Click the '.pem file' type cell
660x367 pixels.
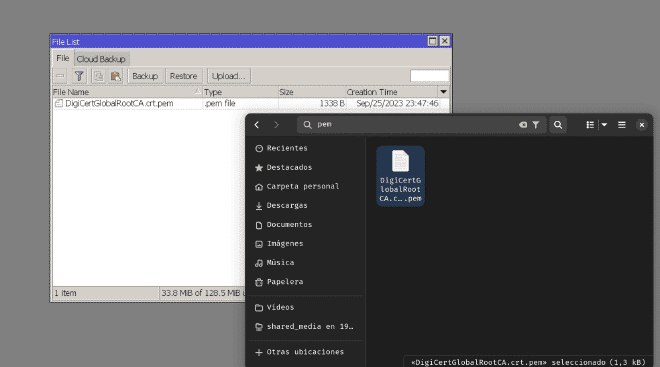pyautogui.click(x=220, y=104)
